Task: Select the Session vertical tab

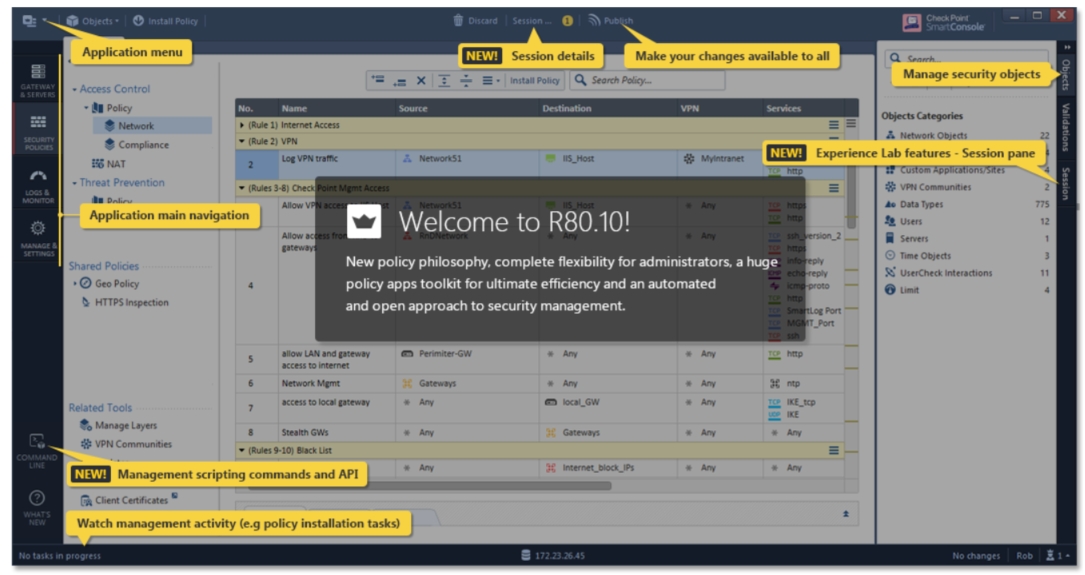Action: coord(1066,183)
